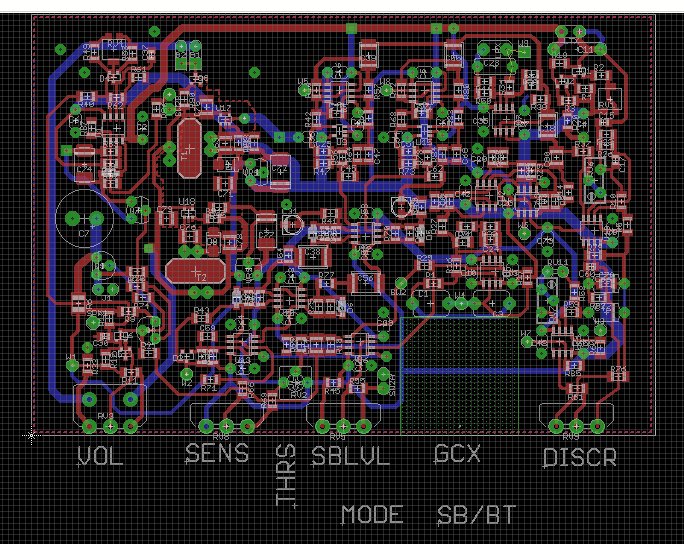
Task: Select capacitor footprint C27
Action: click(x=266, y=231)
